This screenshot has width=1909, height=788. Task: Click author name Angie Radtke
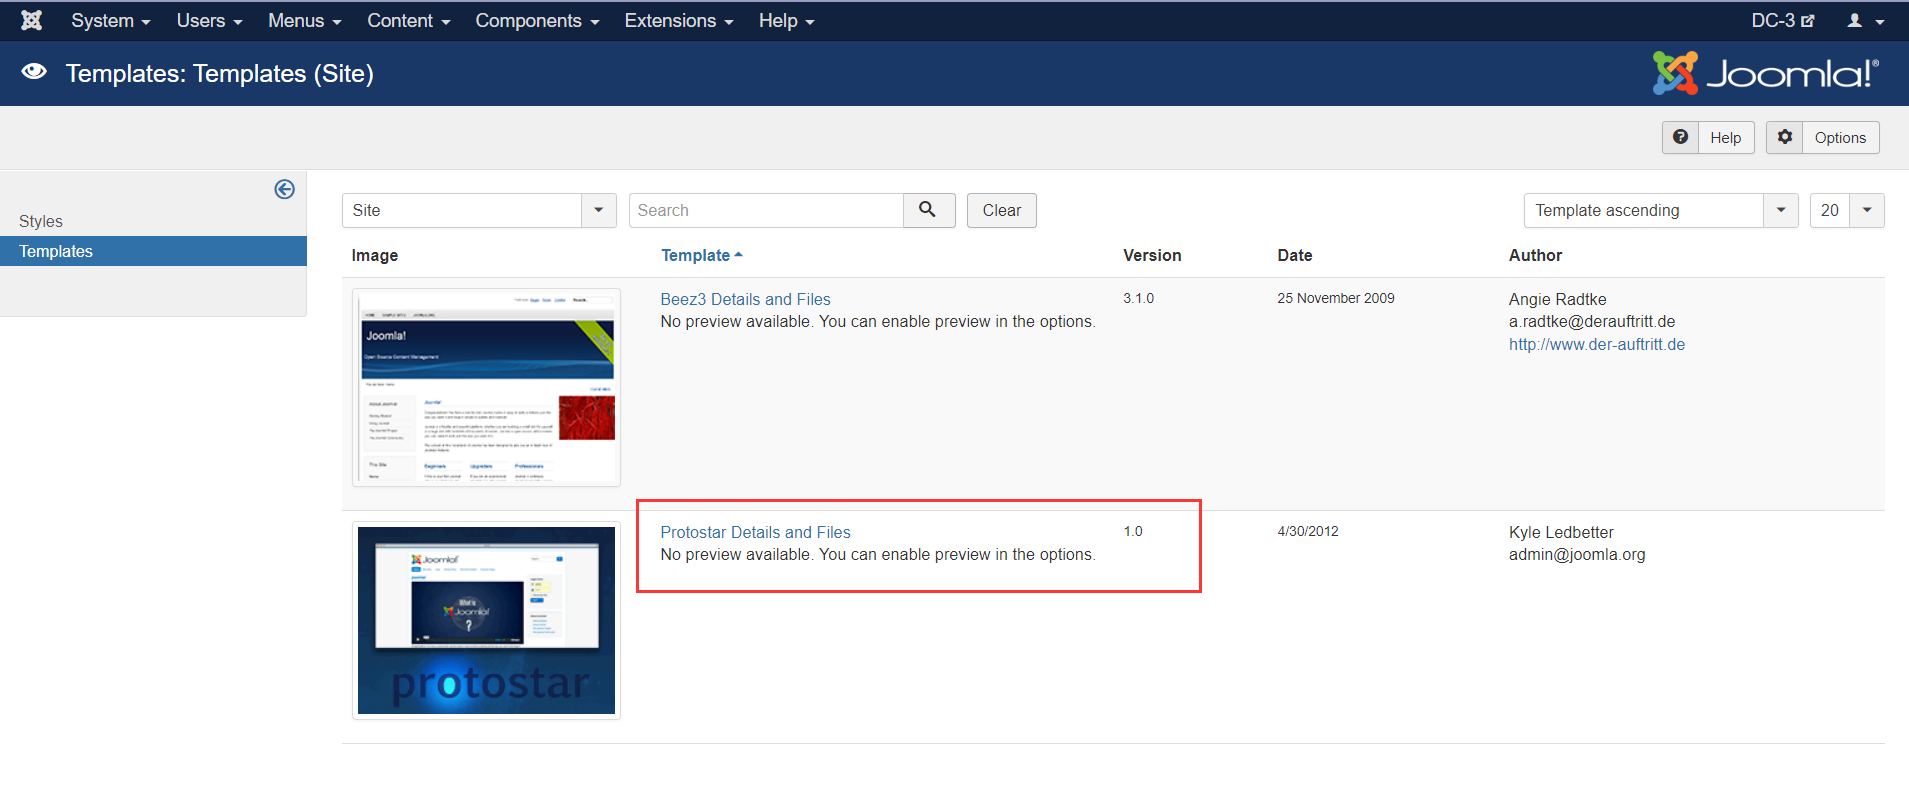click(1557, 299)
